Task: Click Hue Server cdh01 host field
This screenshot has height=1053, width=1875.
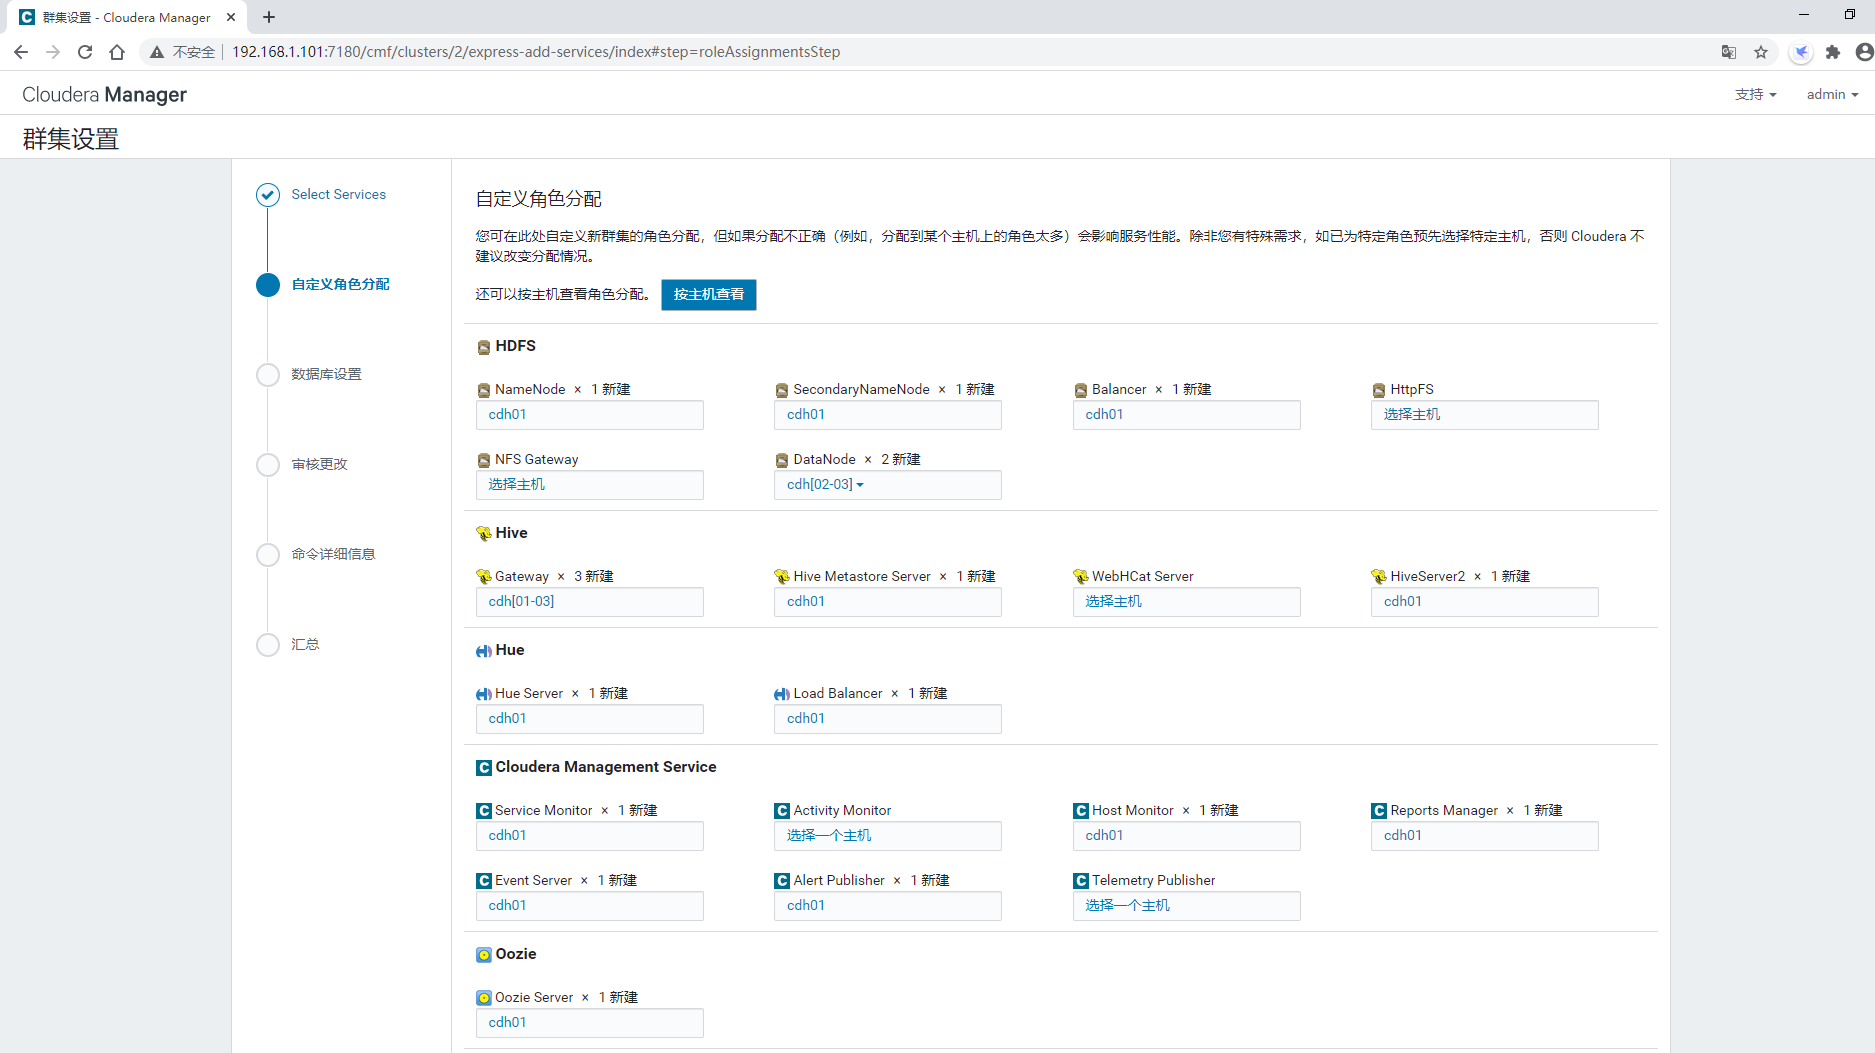Action: coord(590,719)
